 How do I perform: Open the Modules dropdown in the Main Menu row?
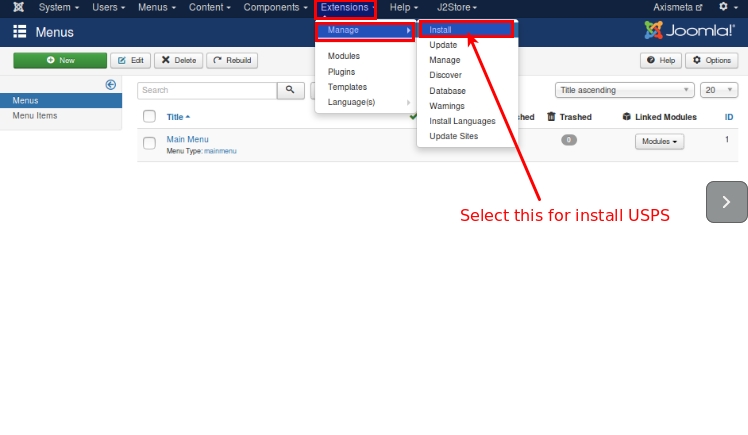click(659, 142)
